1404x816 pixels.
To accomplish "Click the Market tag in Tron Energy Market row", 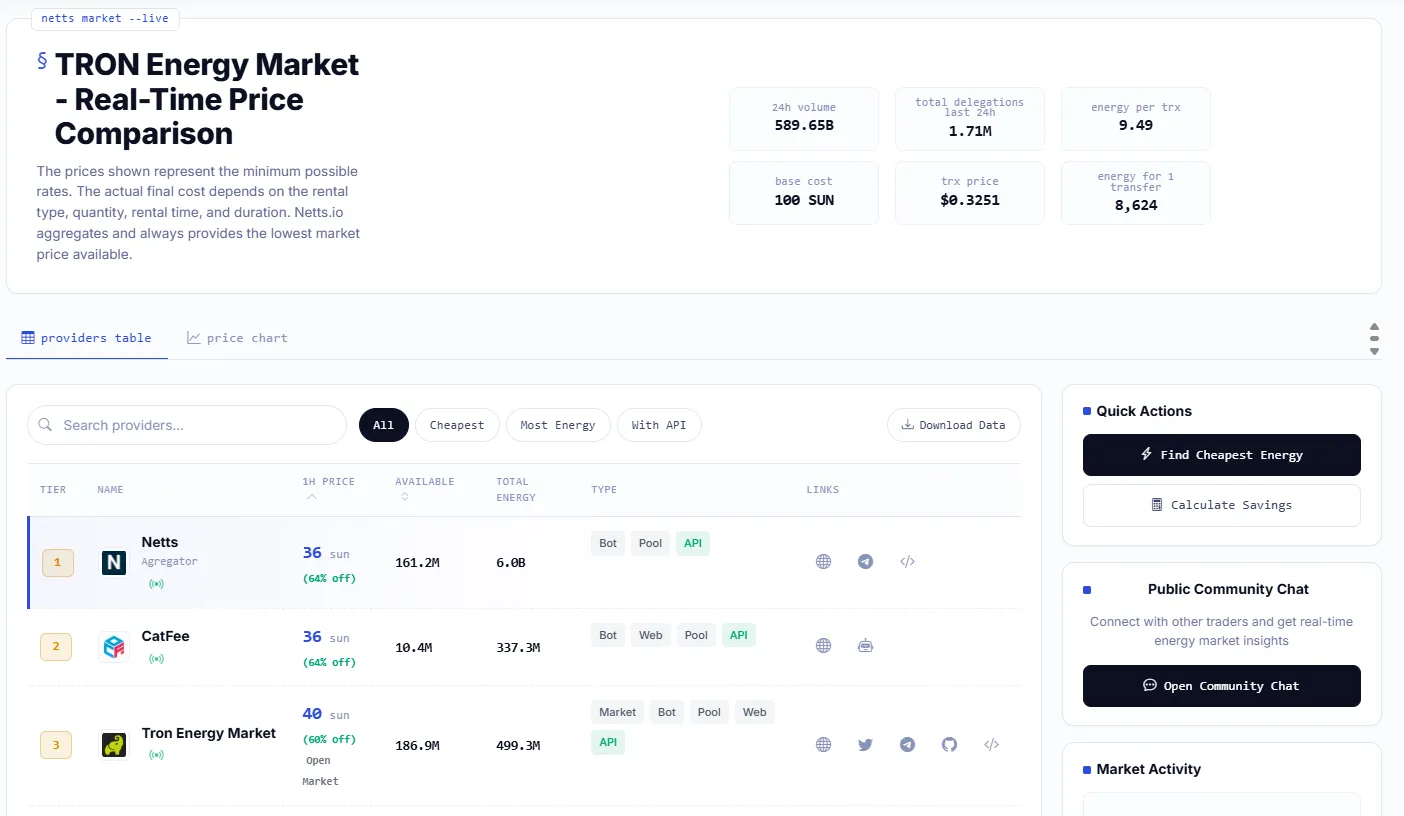I will pyautogui.click(x=617, y=712).
